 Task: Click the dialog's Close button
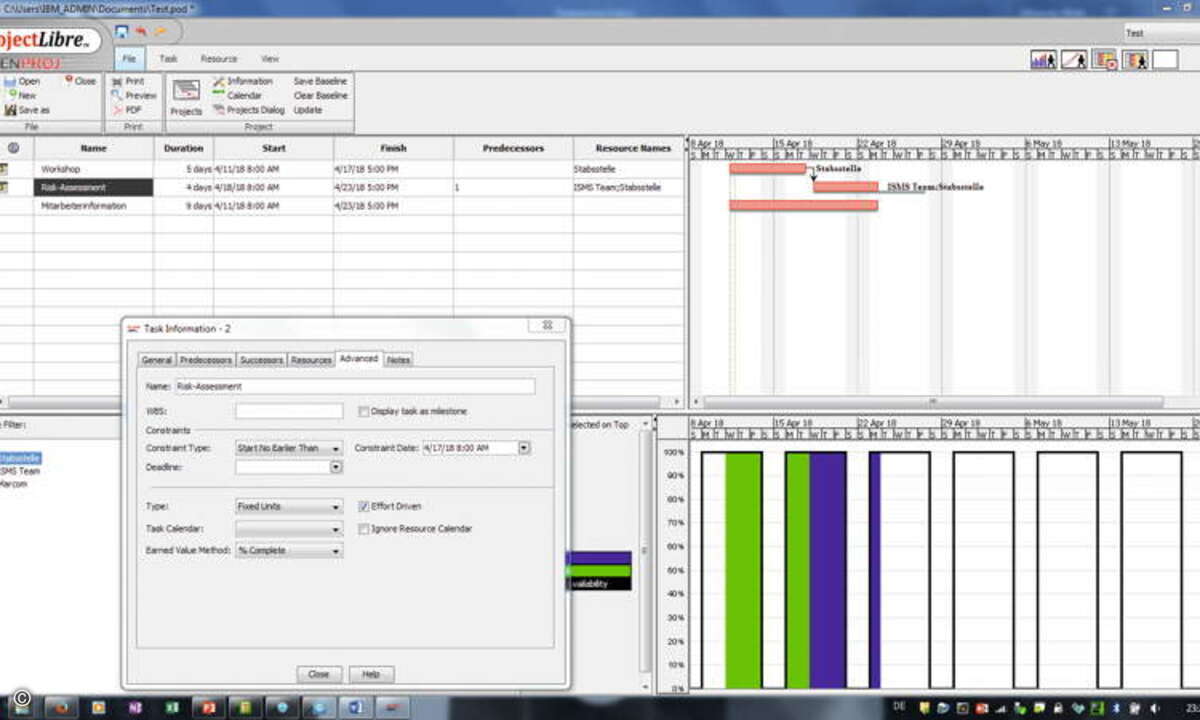(x=319, y=674)
